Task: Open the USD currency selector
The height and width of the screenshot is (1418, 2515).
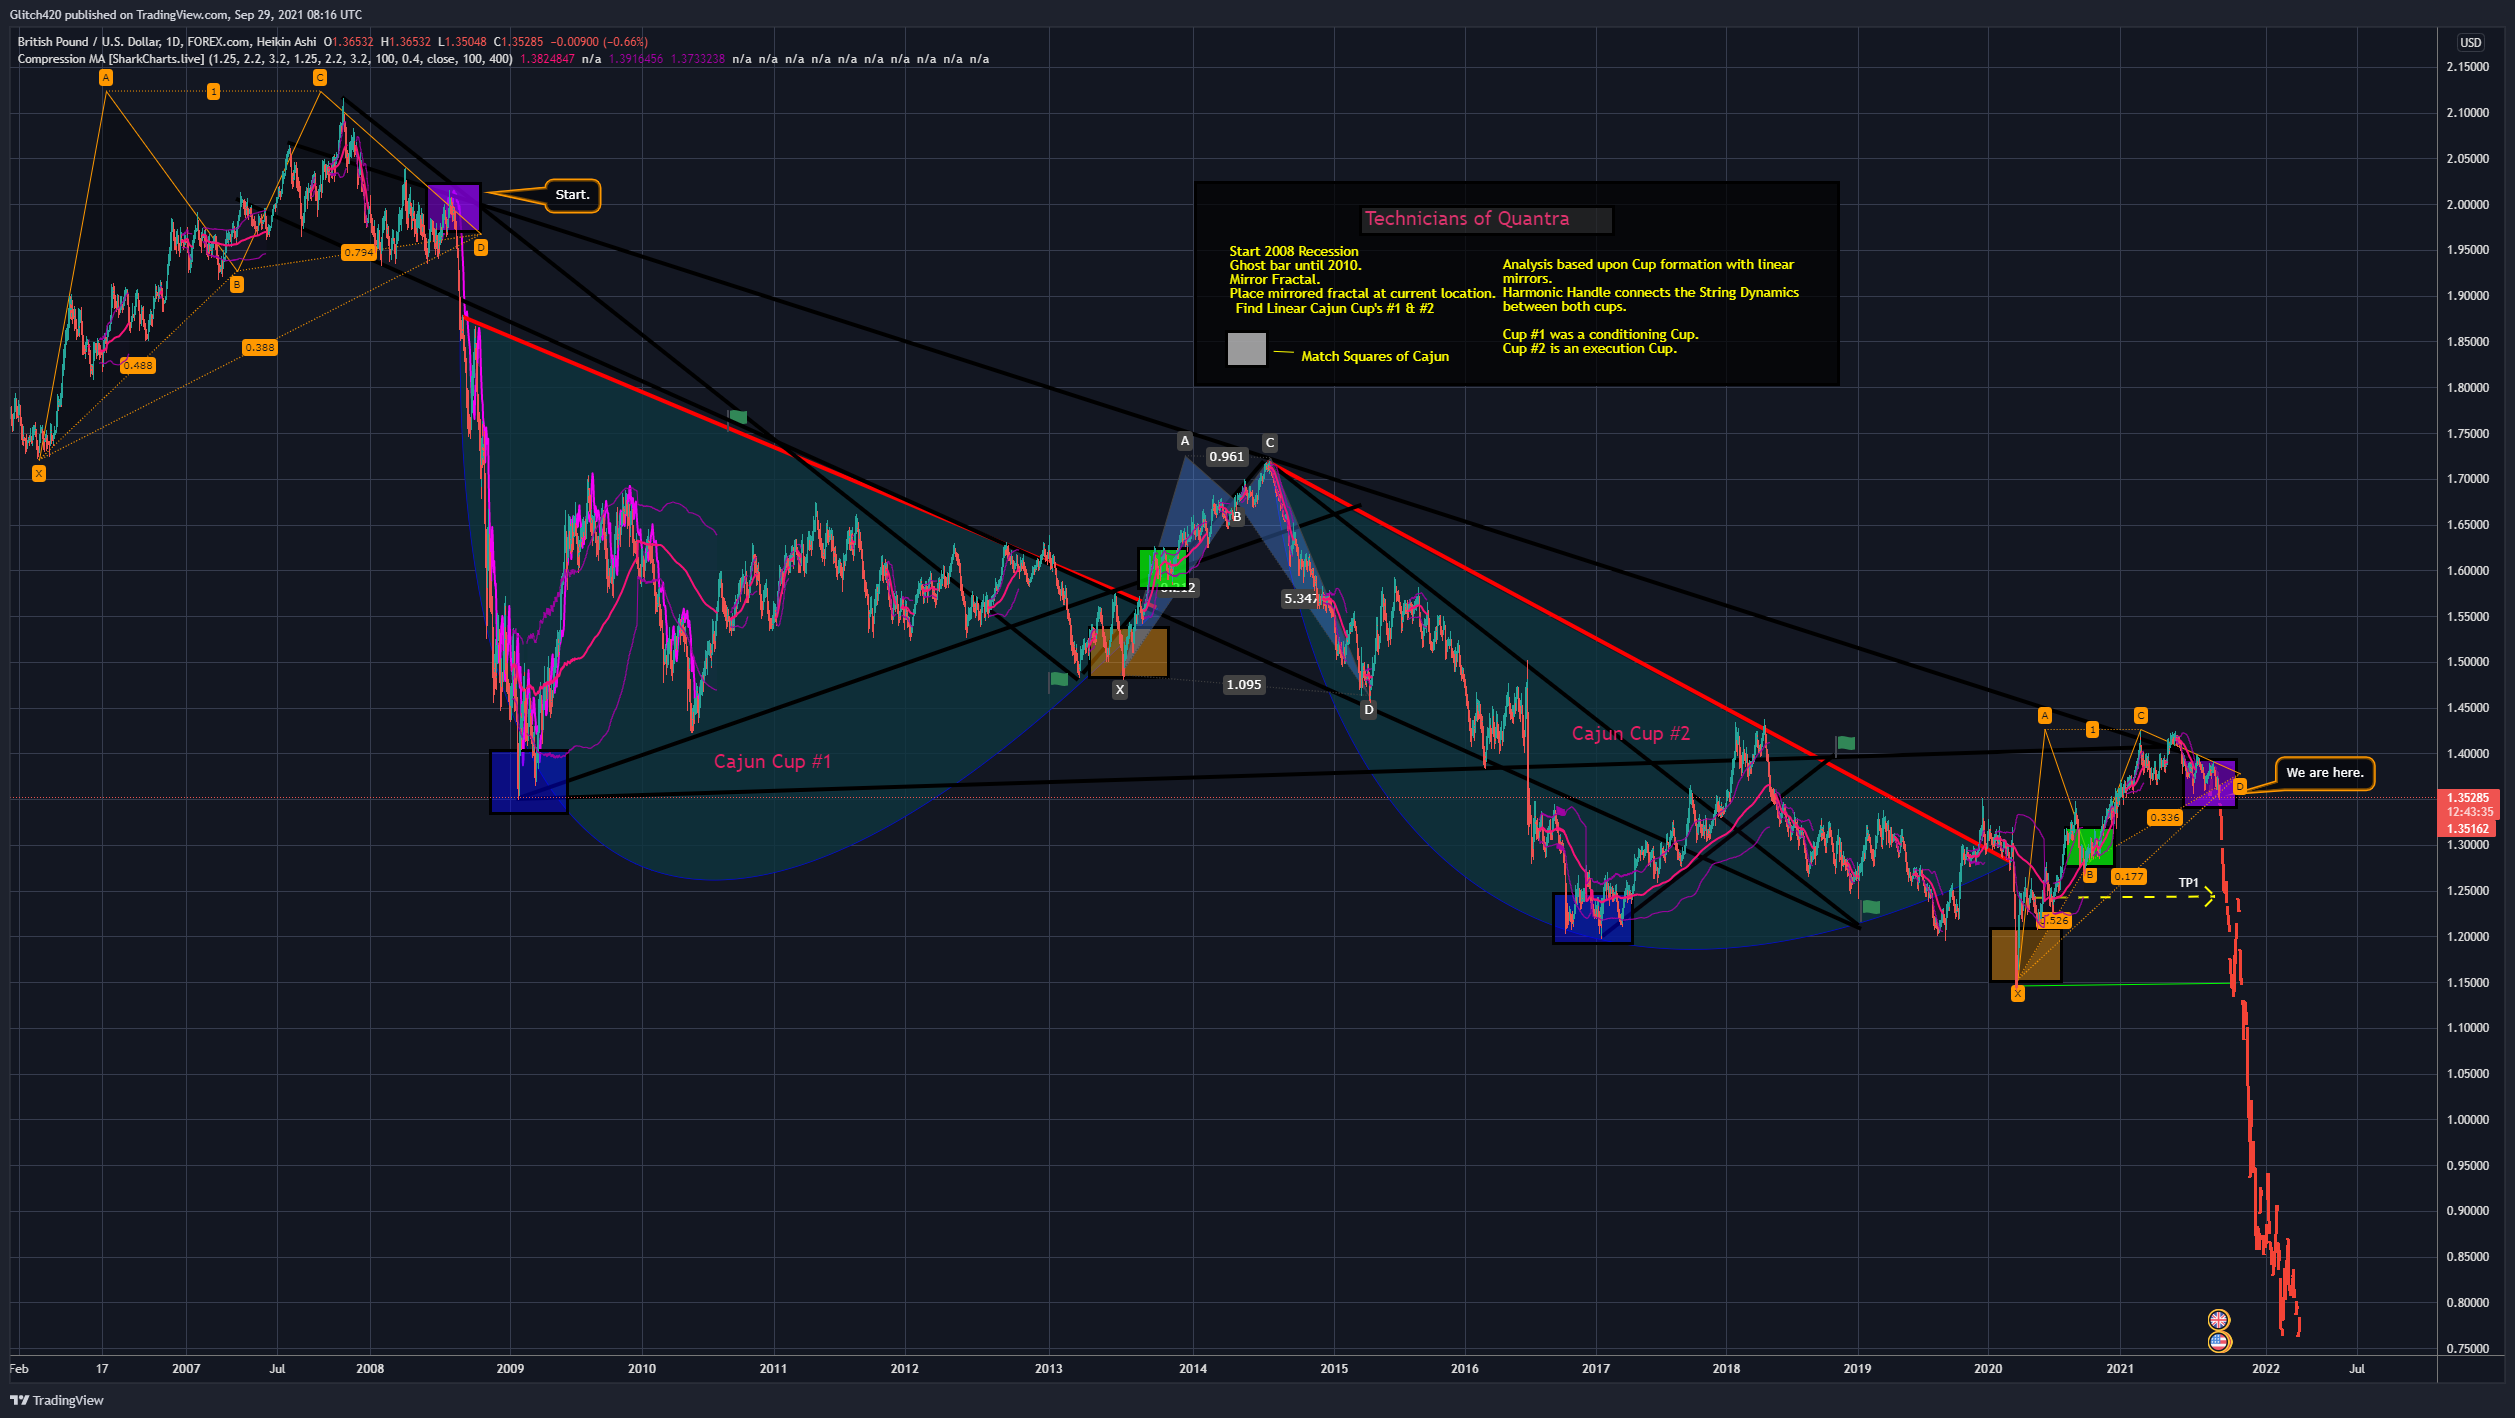Action: [x=2470, y=42]
